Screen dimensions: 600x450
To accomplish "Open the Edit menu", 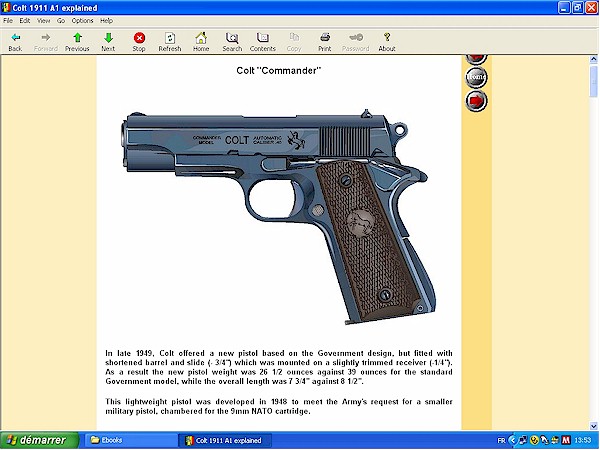I will pyautogui.click(x=25, y=21).
